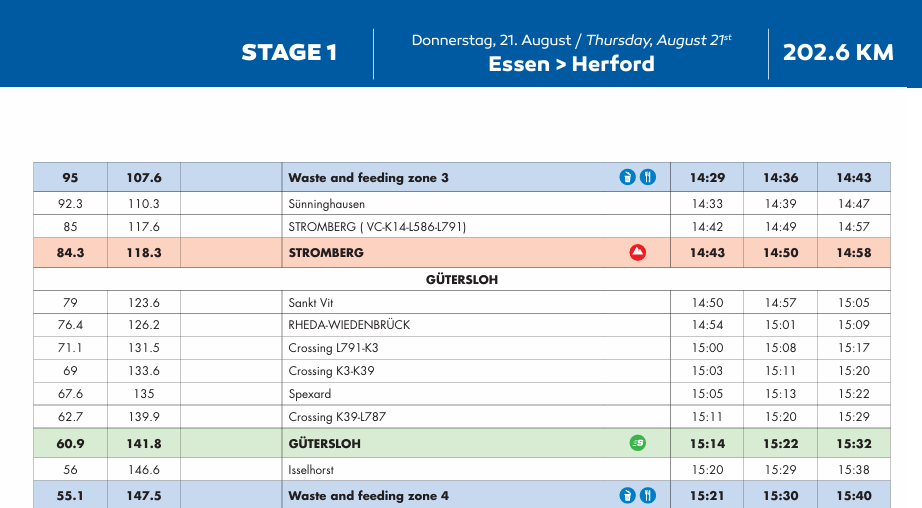Click the STROMBERG ( VC-K14-L586-L791) entry
Screen dimensions: 922x508
pos(377,227)
